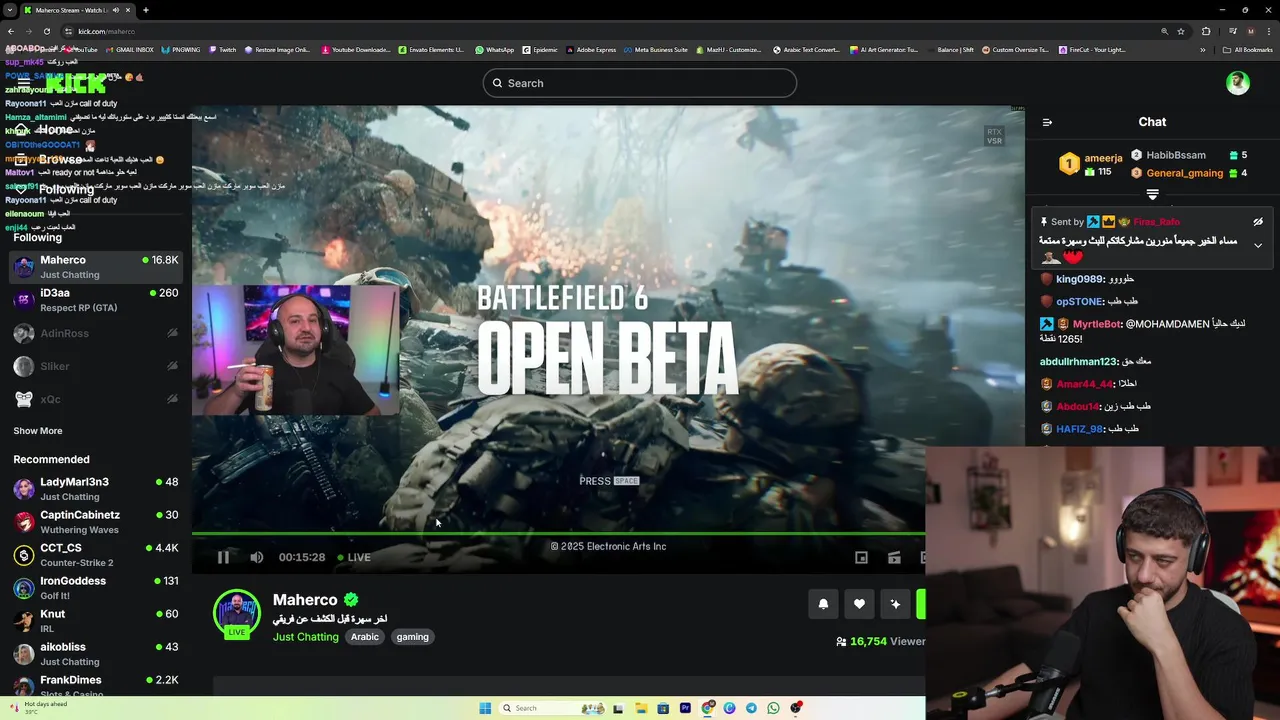Go back in Chrome
1280x720 pixels.
click(x=10, y=31)
